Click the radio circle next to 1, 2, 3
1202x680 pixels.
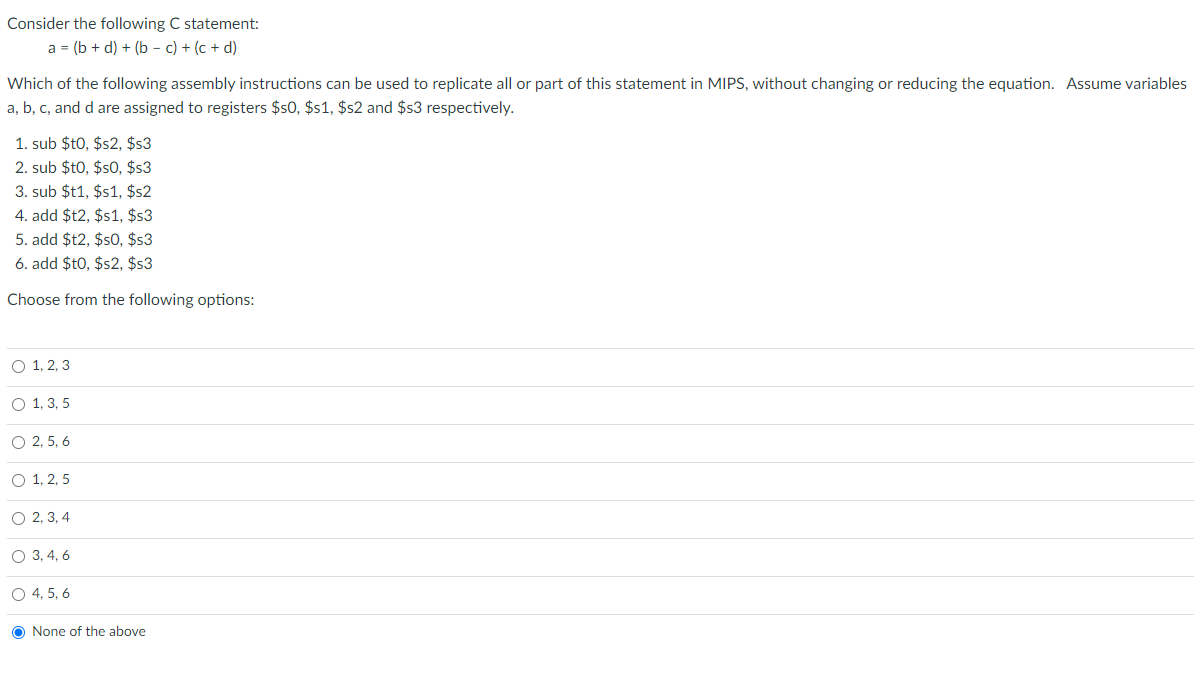click(18, 365)
